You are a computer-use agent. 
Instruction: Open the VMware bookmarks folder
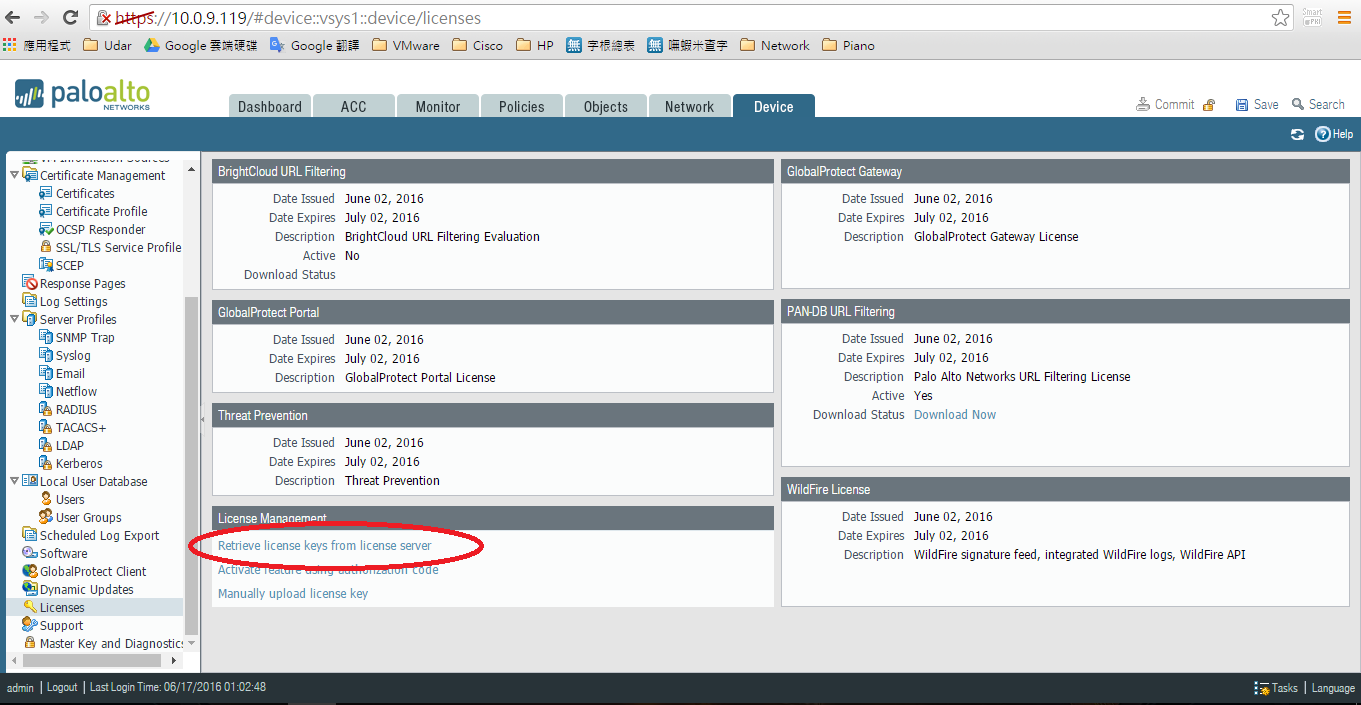(x=405, y=45)
